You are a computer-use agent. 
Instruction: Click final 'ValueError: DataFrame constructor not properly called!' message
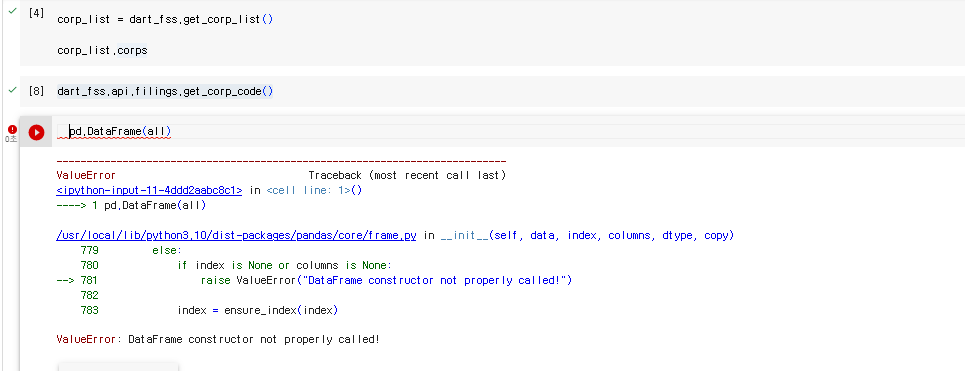coord(218,339)
